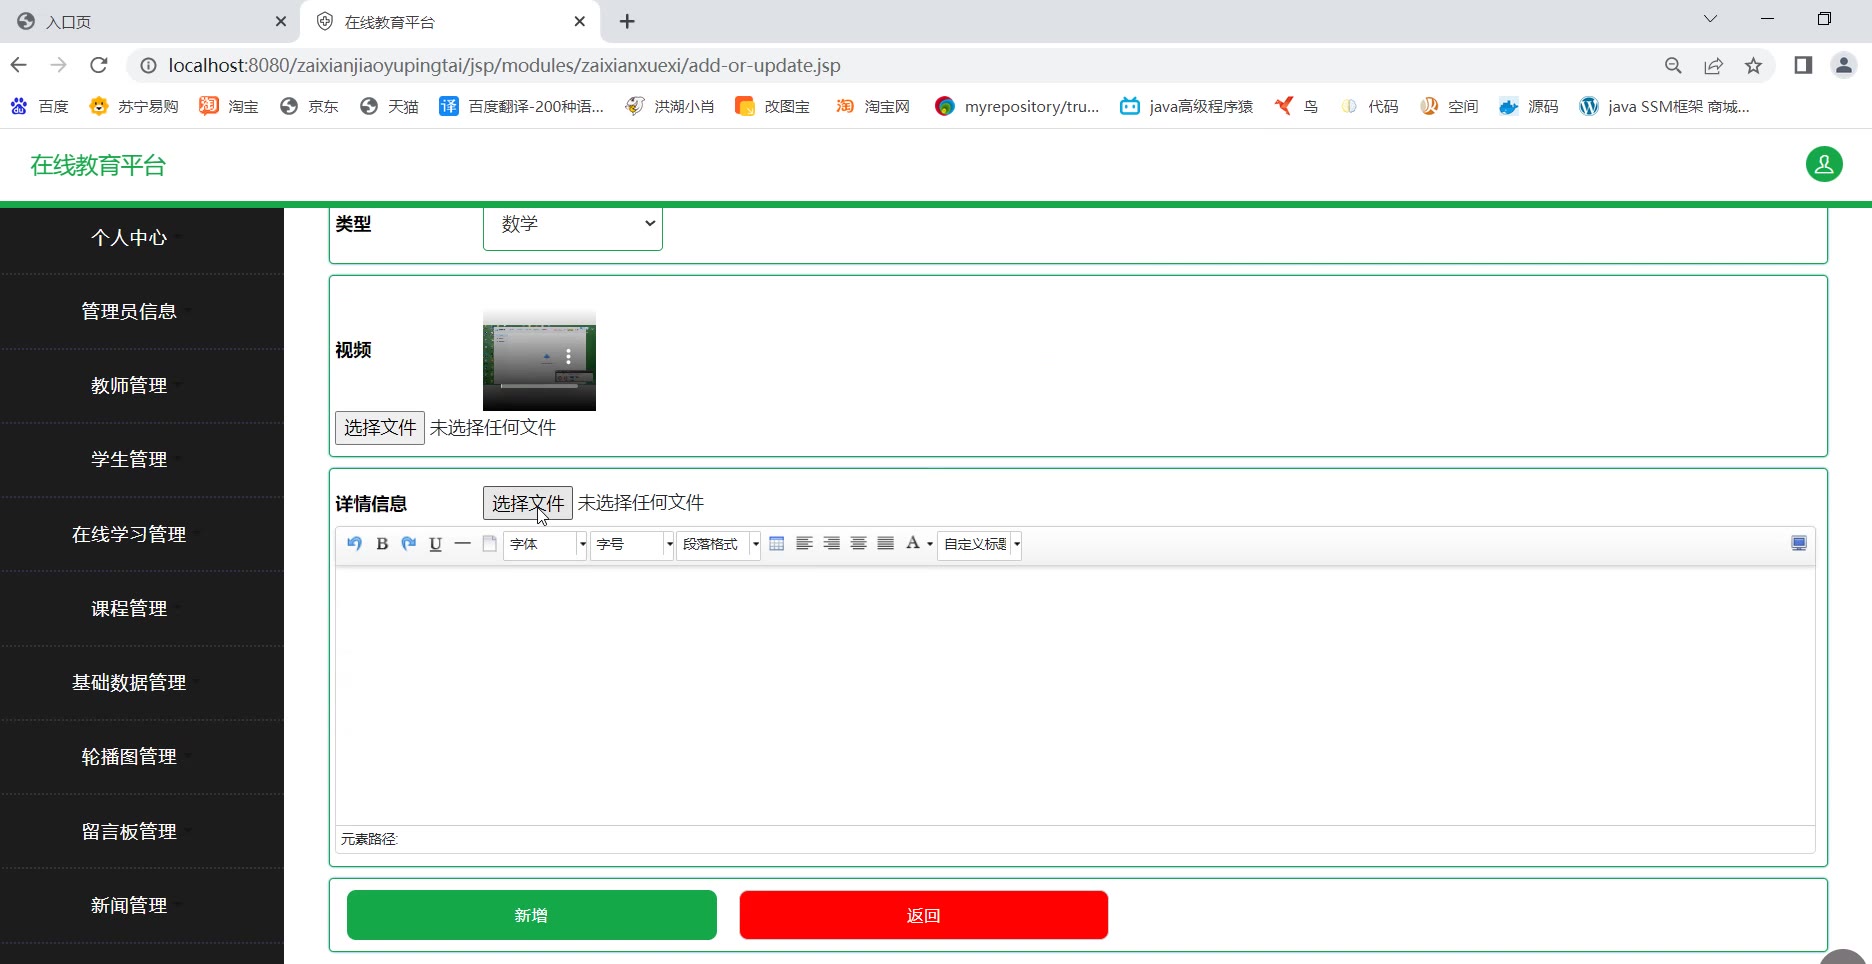1872x964 pixels.
Task: Align text right in the editor
Action: tap(831, 544)
